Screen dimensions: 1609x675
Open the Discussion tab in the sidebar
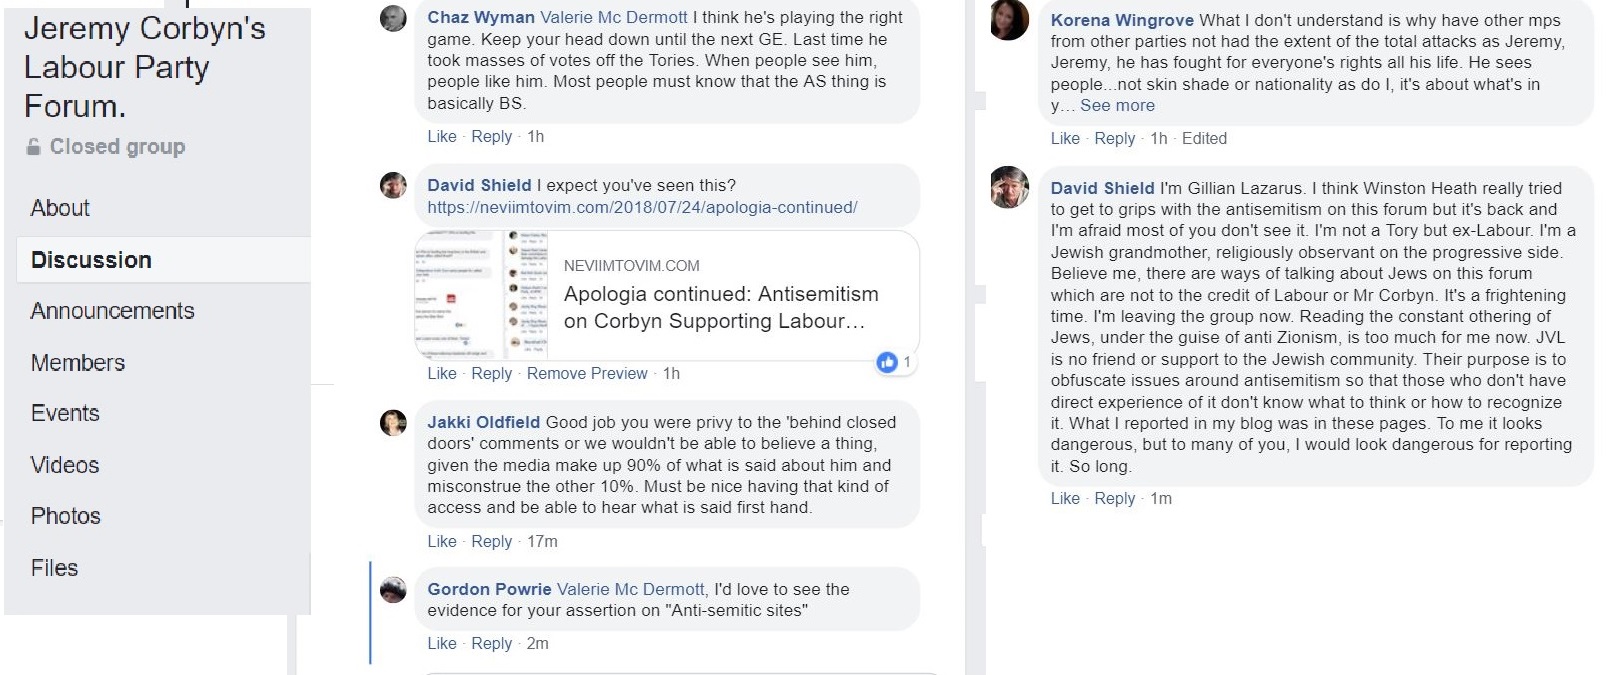91,260
